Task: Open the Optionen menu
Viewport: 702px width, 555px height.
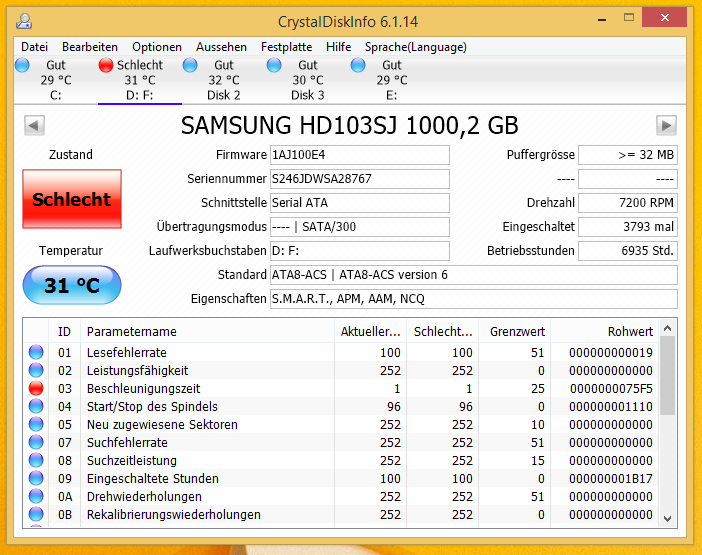Action: pos(157,47)
